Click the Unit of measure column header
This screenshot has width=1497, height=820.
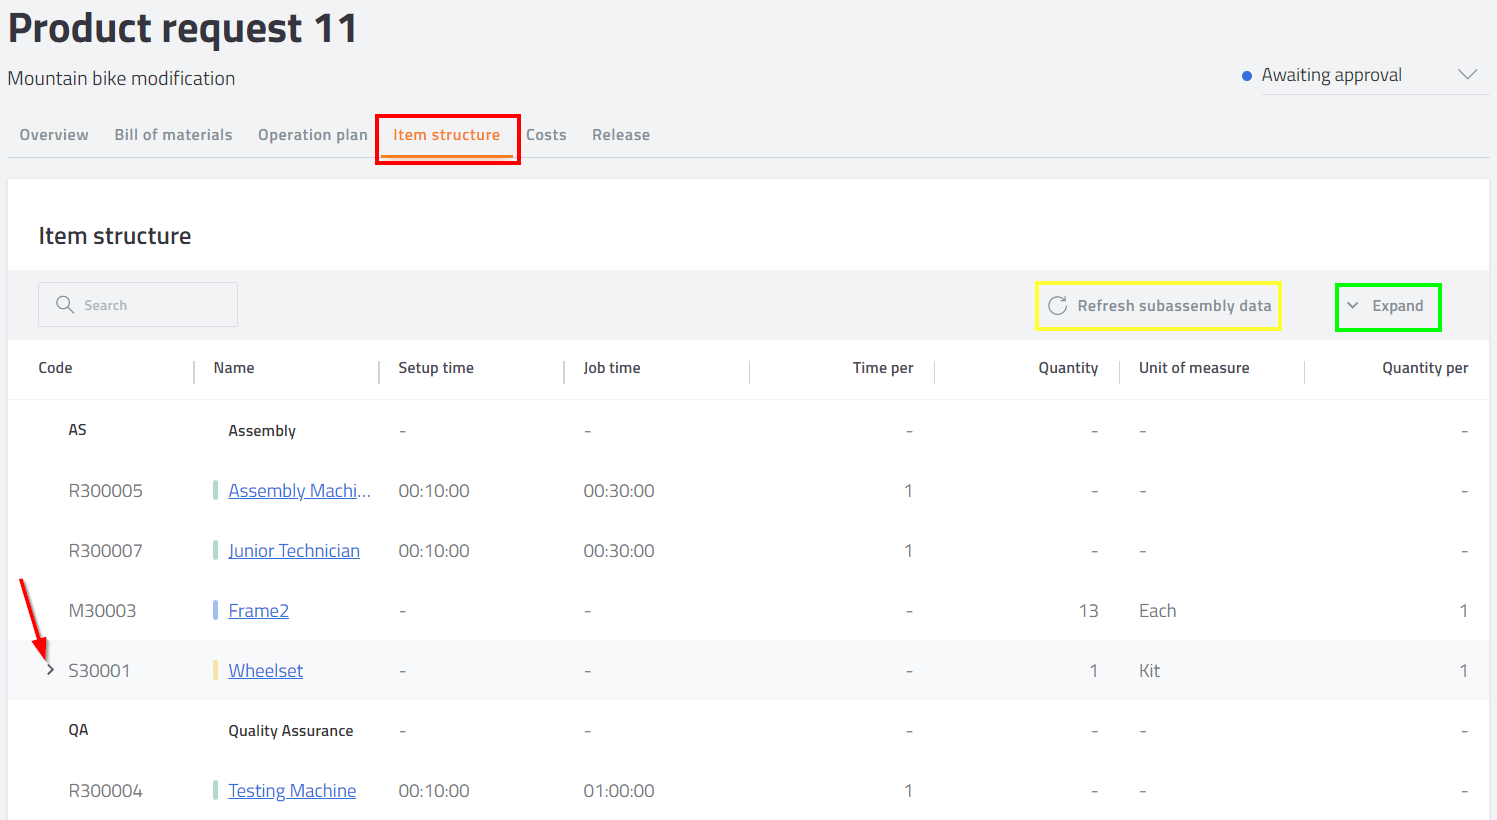click(x=1194, y=368)
